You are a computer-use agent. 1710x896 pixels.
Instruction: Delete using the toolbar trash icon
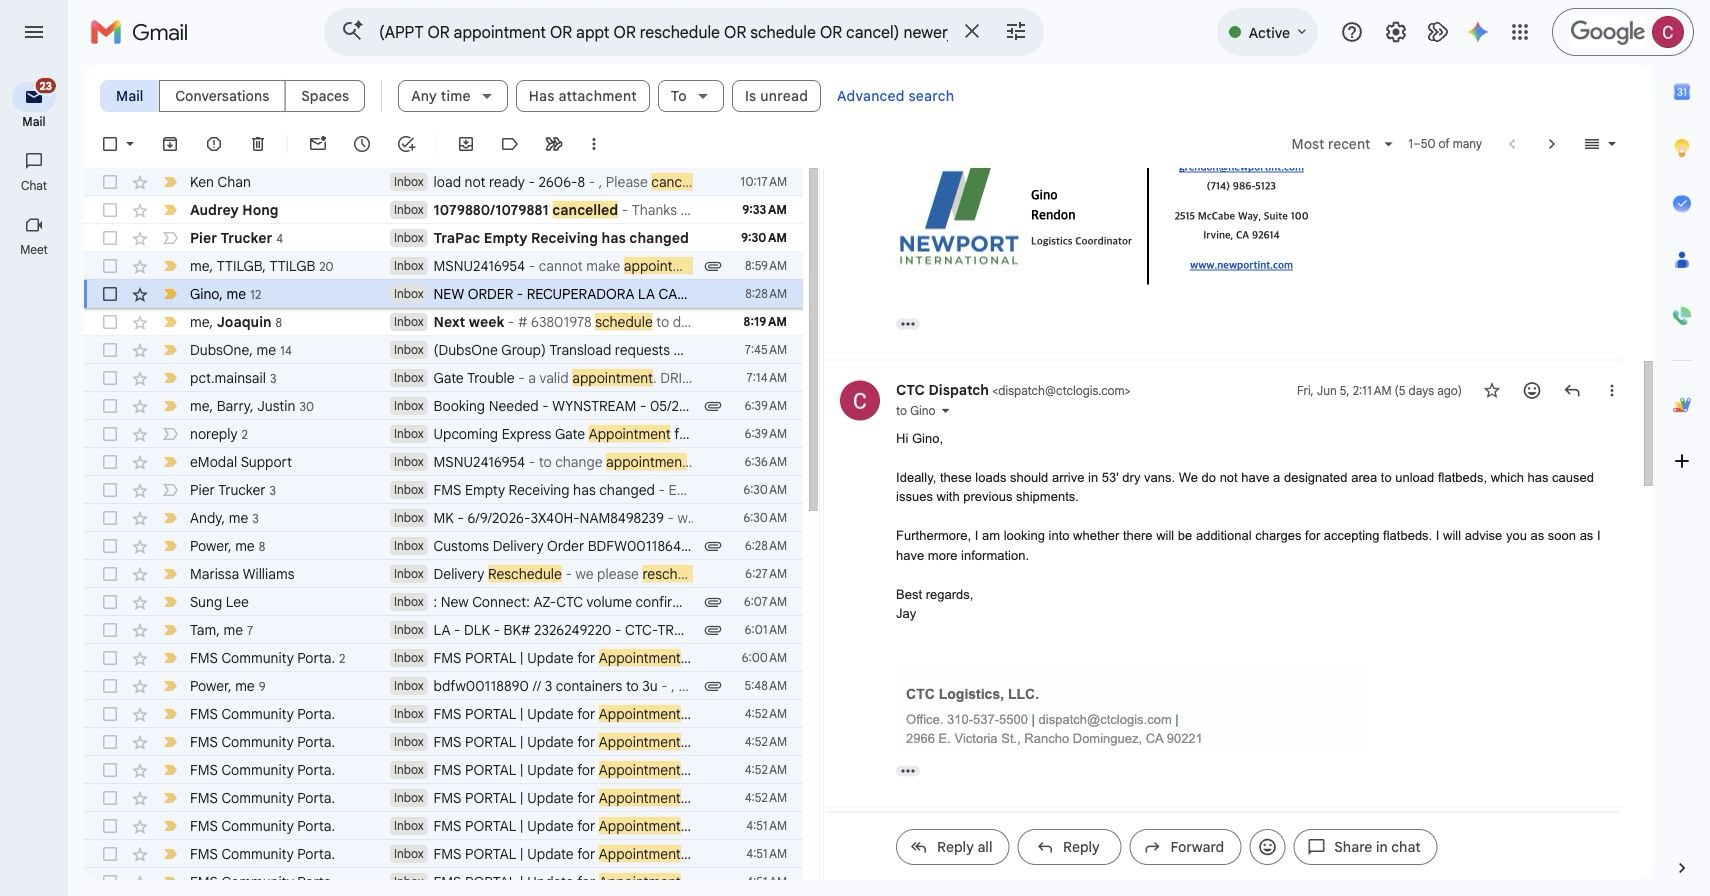pyautogui.click(x=258, y=144)
